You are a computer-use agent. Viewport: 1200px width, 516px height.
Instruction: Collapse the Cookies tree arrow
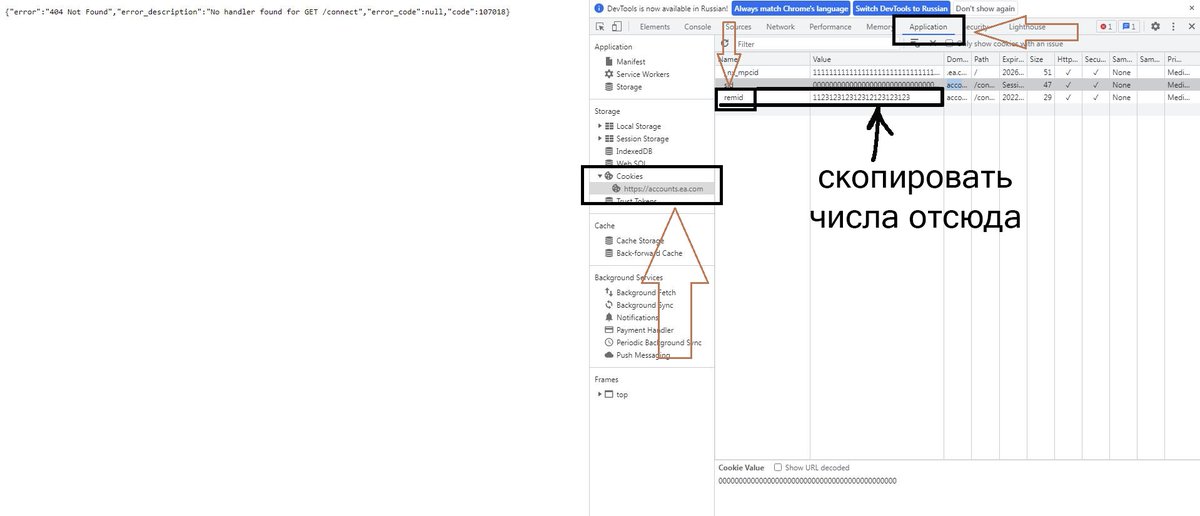click(x=600, y=176)
